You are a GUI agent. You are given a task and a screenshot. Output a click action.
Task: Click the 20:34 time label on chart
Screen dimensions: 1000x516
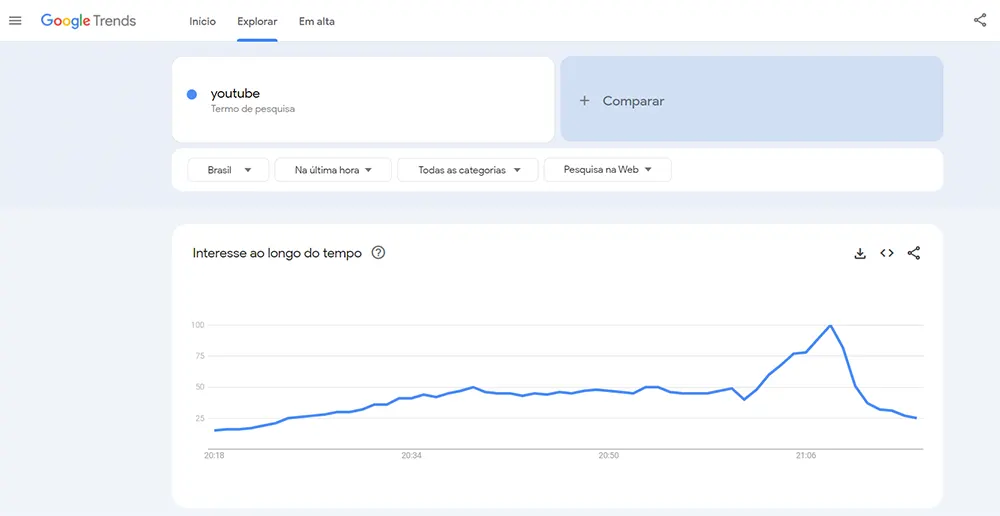tap(412, 456)
